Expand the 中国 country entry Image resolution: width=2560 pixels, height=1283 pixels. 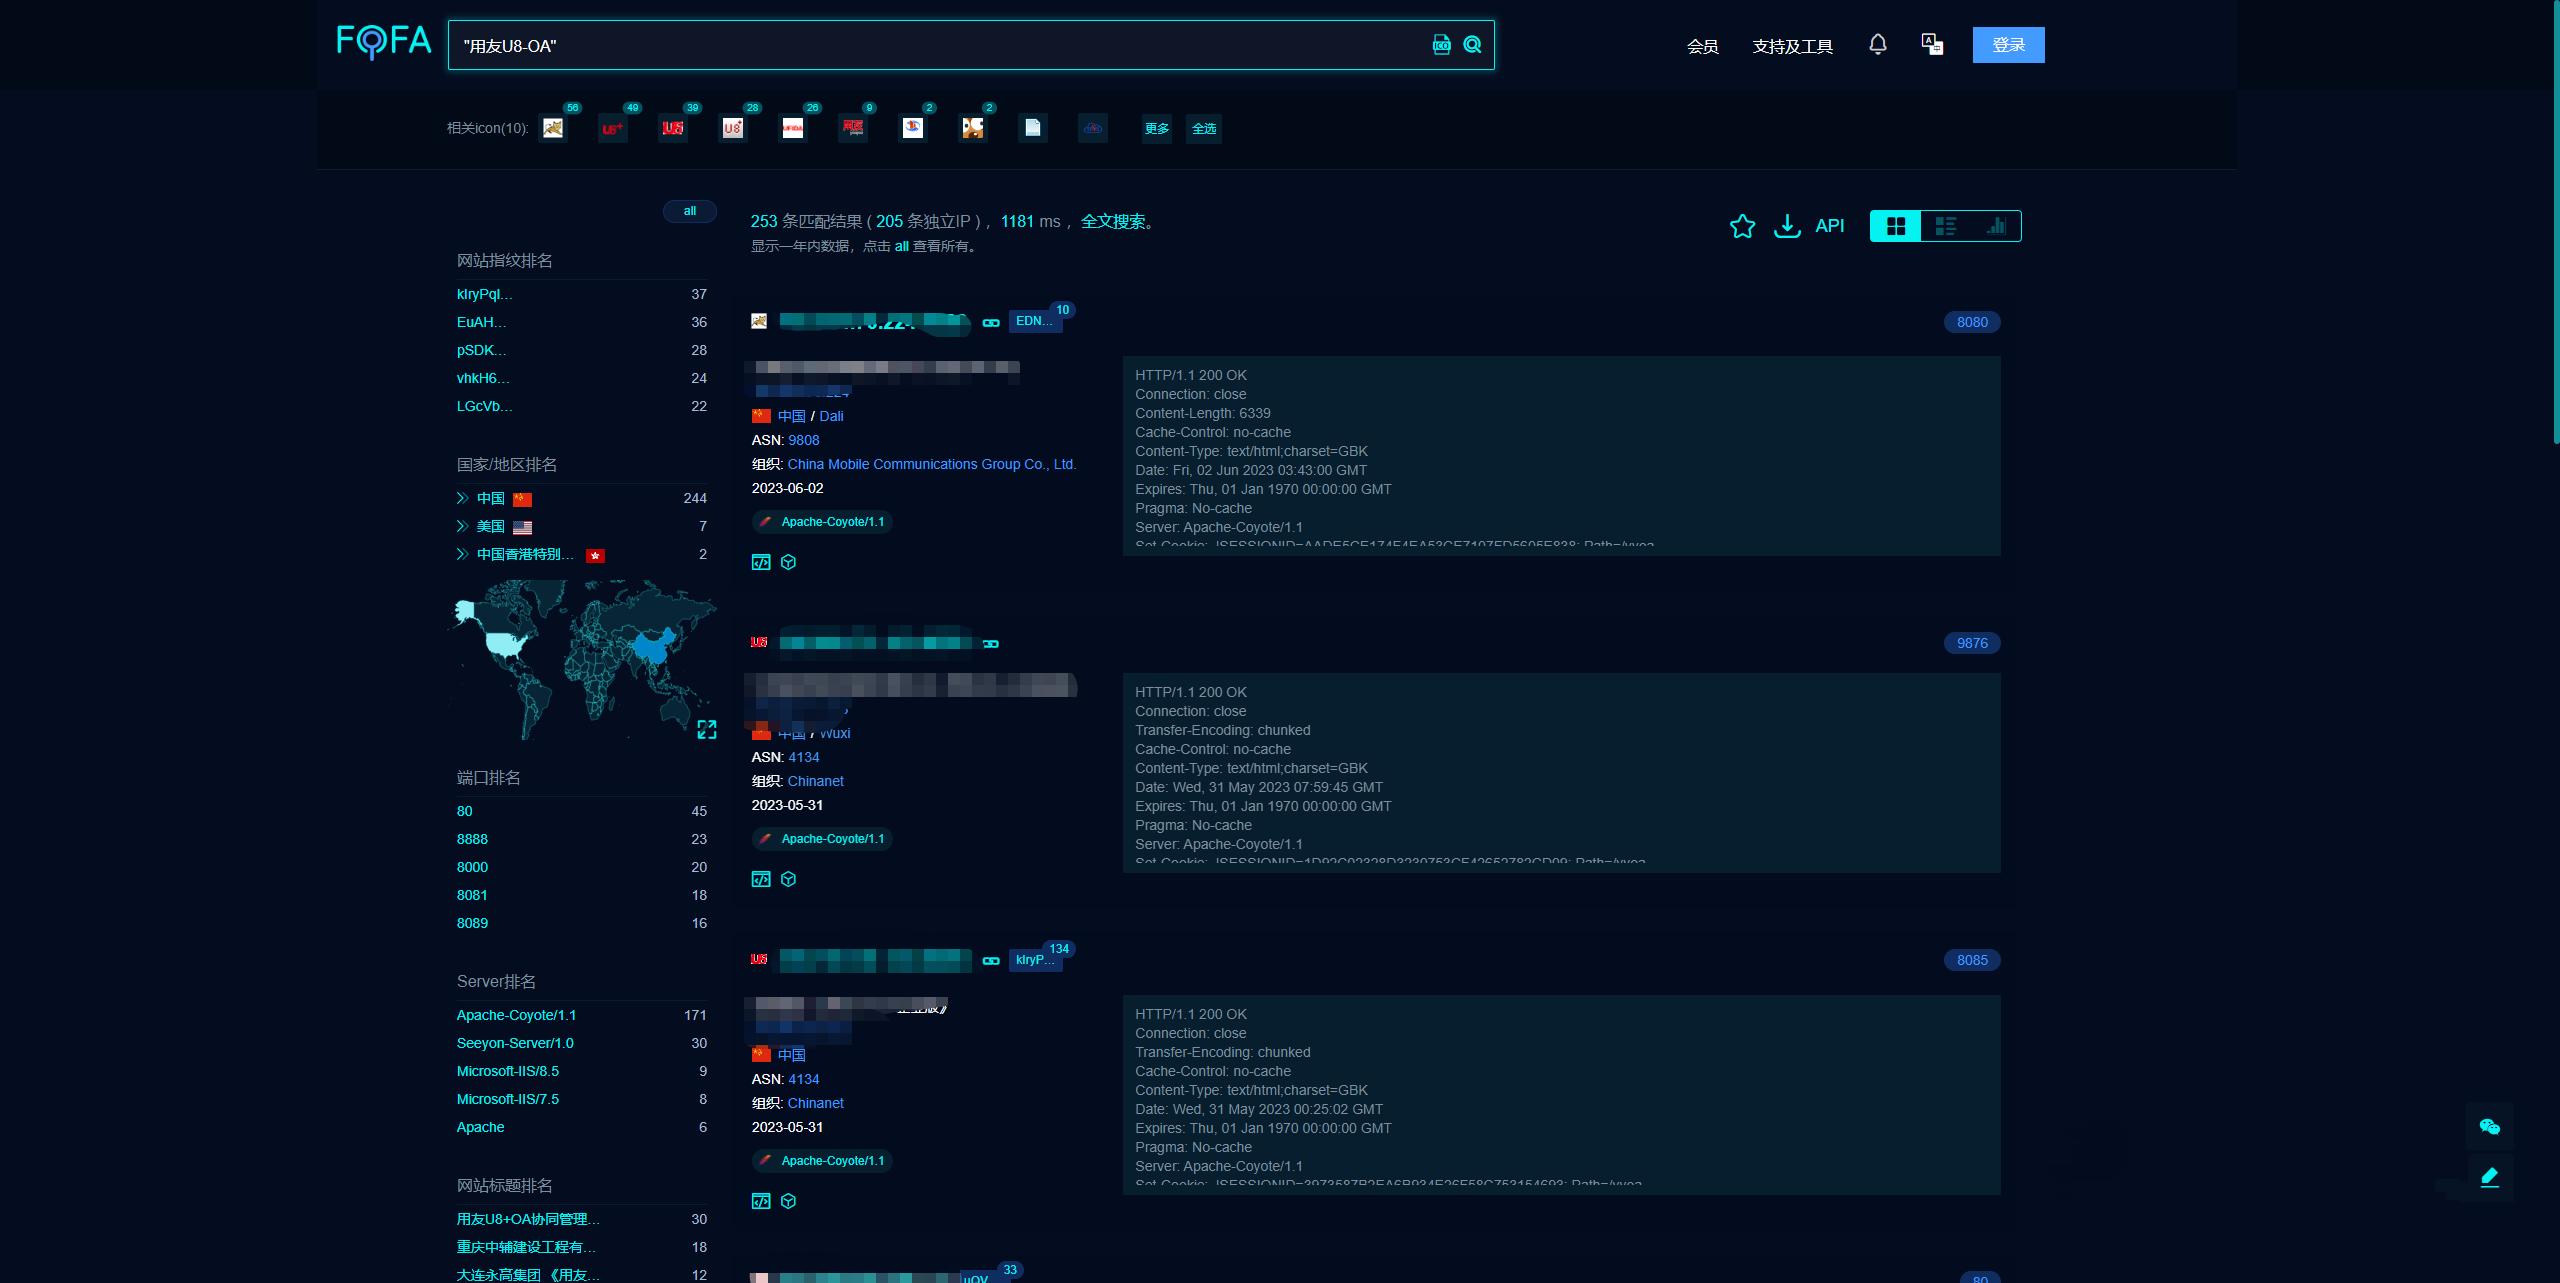[462, 498]
